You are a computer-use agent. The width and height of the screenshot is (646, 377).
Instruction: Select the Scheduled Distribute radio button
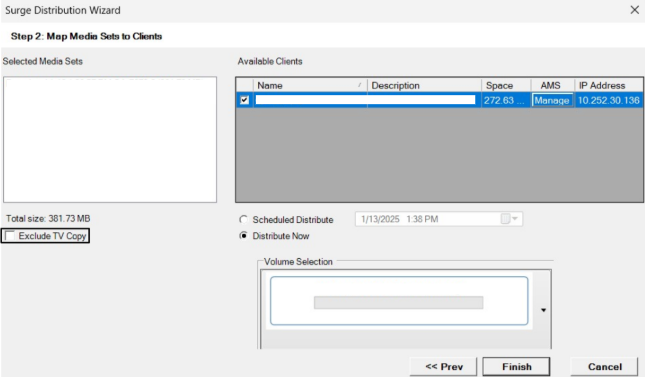243,219
